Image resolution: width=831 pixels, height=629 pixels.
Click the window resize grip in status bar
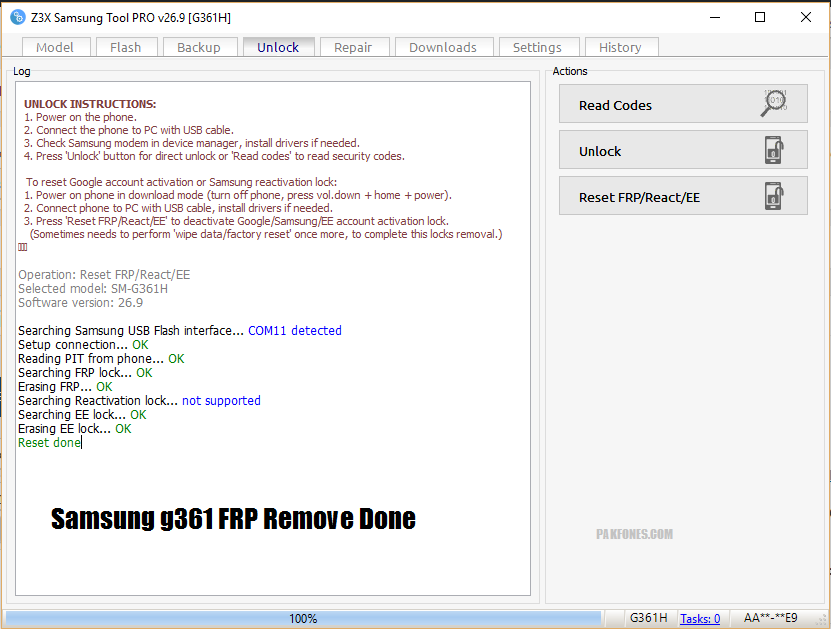coord(822,619)
